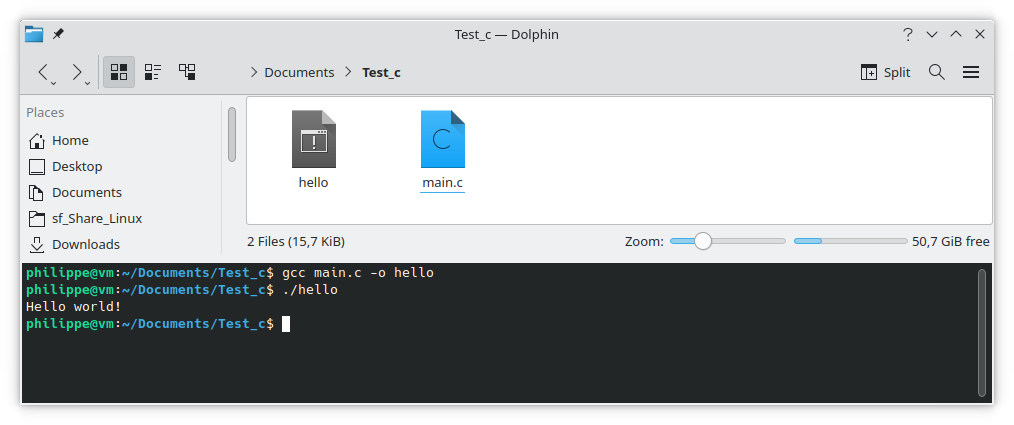Open Home in Places panel
Screen dimensions: 1014x425
coord(70,140)
